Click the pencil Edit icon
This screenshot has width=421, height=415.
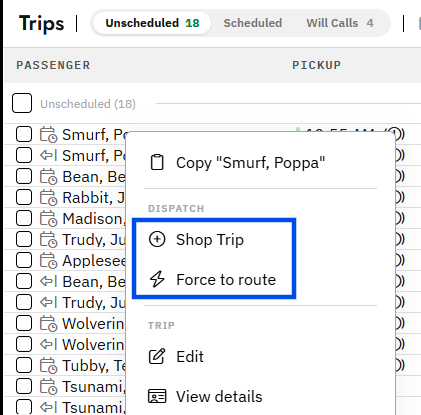point(157,356)
